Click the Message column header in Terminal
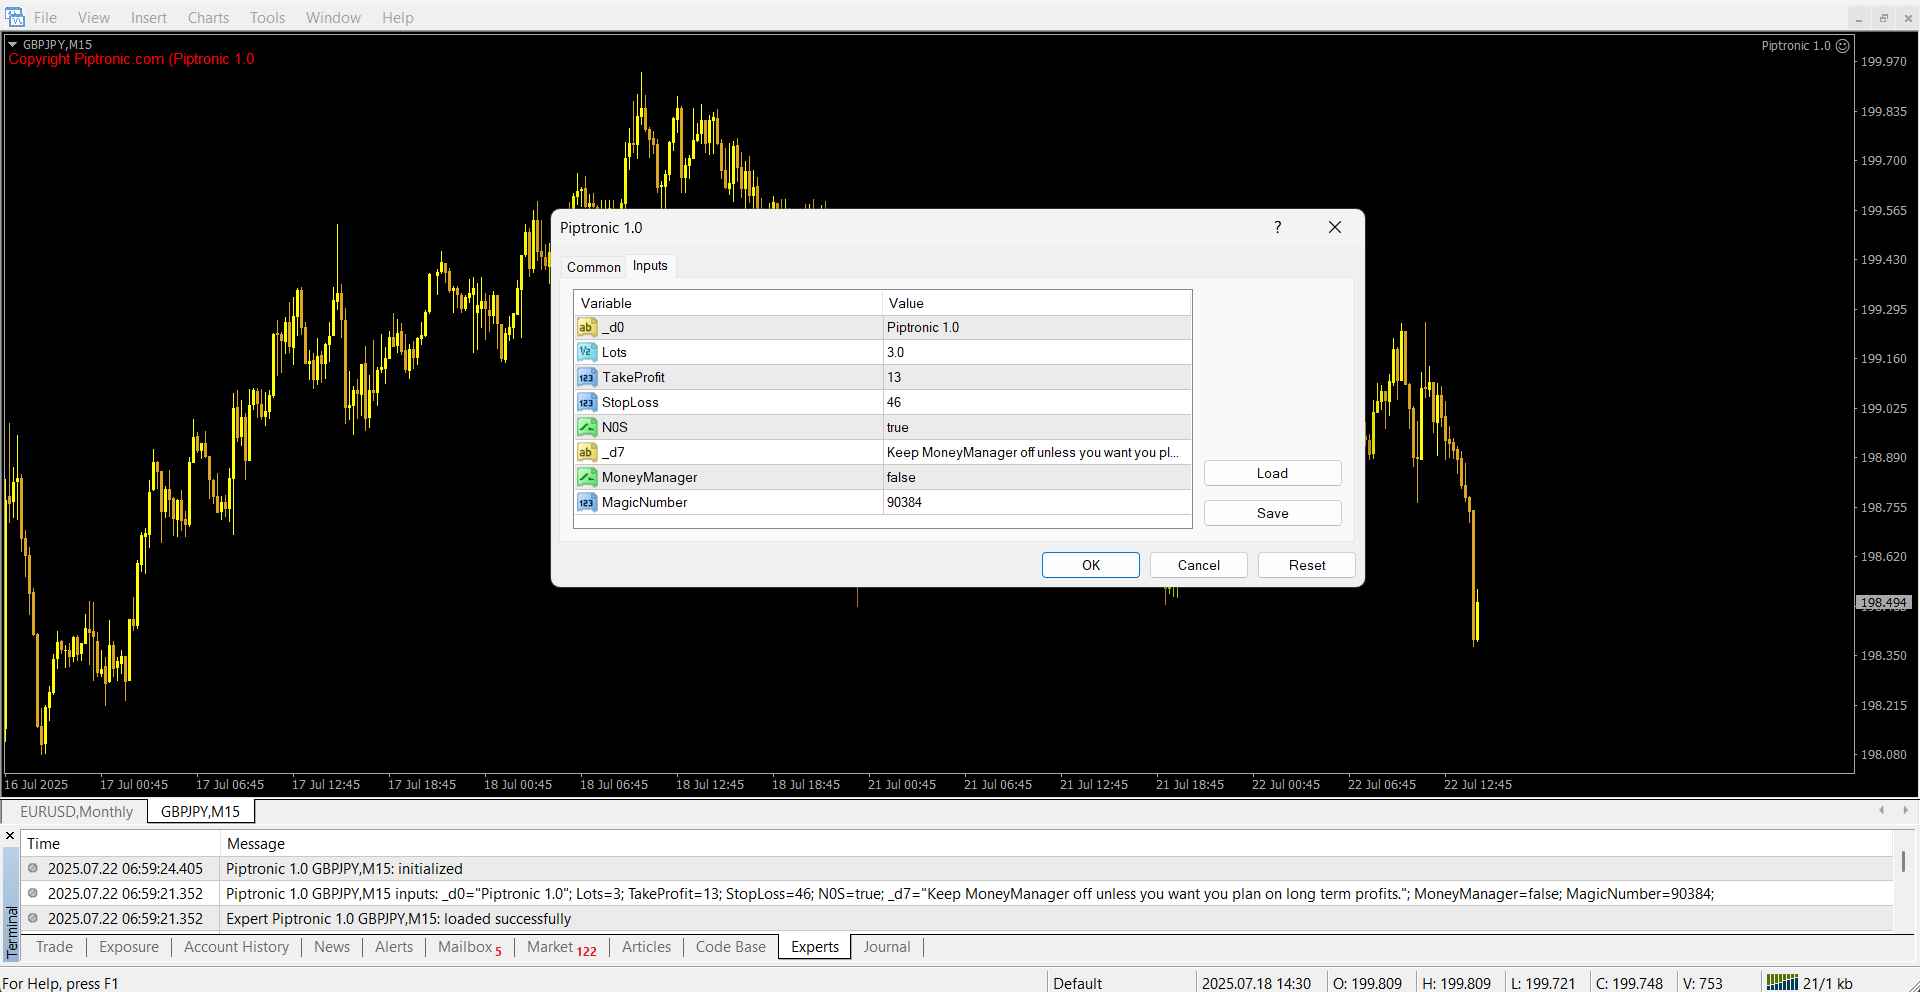 (x=1056, y=844)
